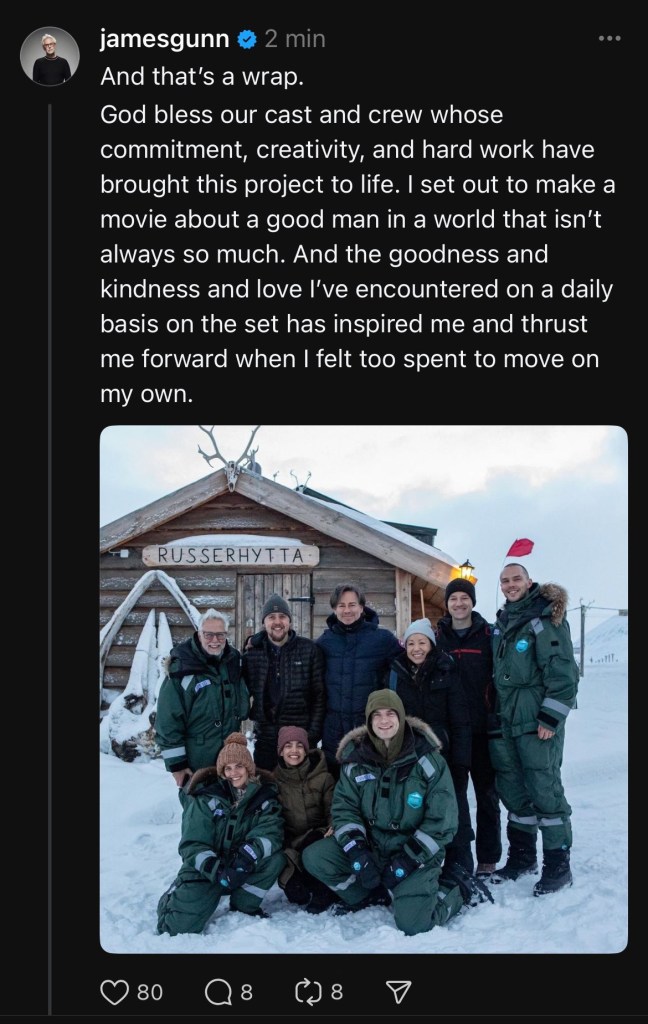Repost using the circular arrows icon
The image size is (648, 1024).
coord(307,991)
